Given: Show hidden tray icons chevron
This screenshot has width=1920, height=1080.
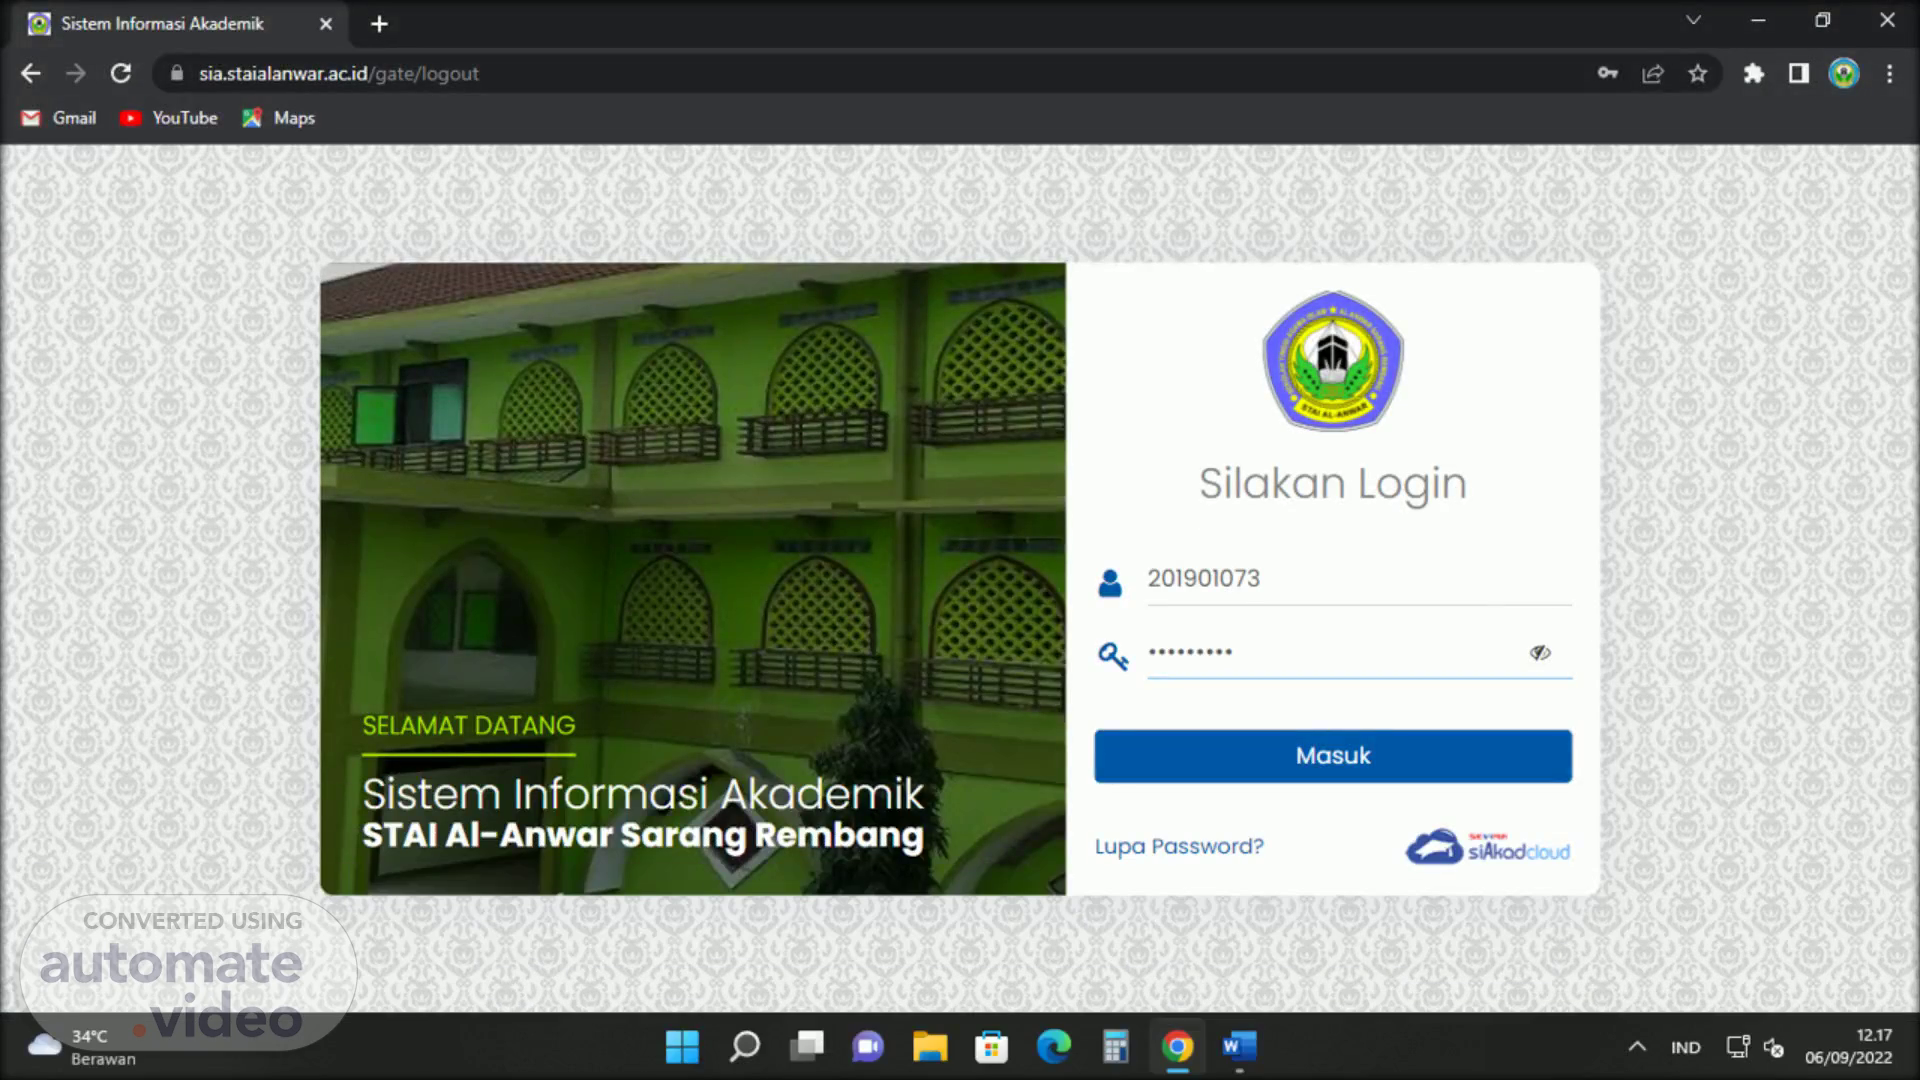Looking at the screenshot, I should click(1637, 1047).
